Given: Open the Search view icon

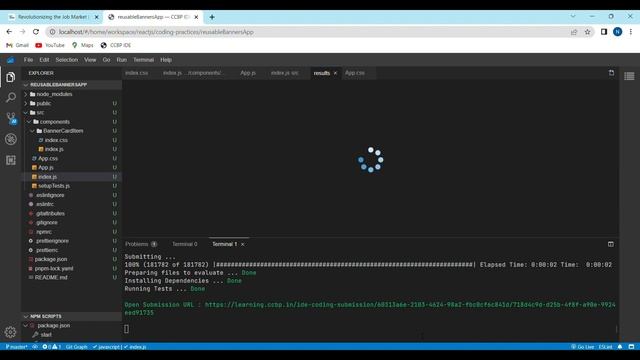Looking at the screenshot, I should point(11,97).
